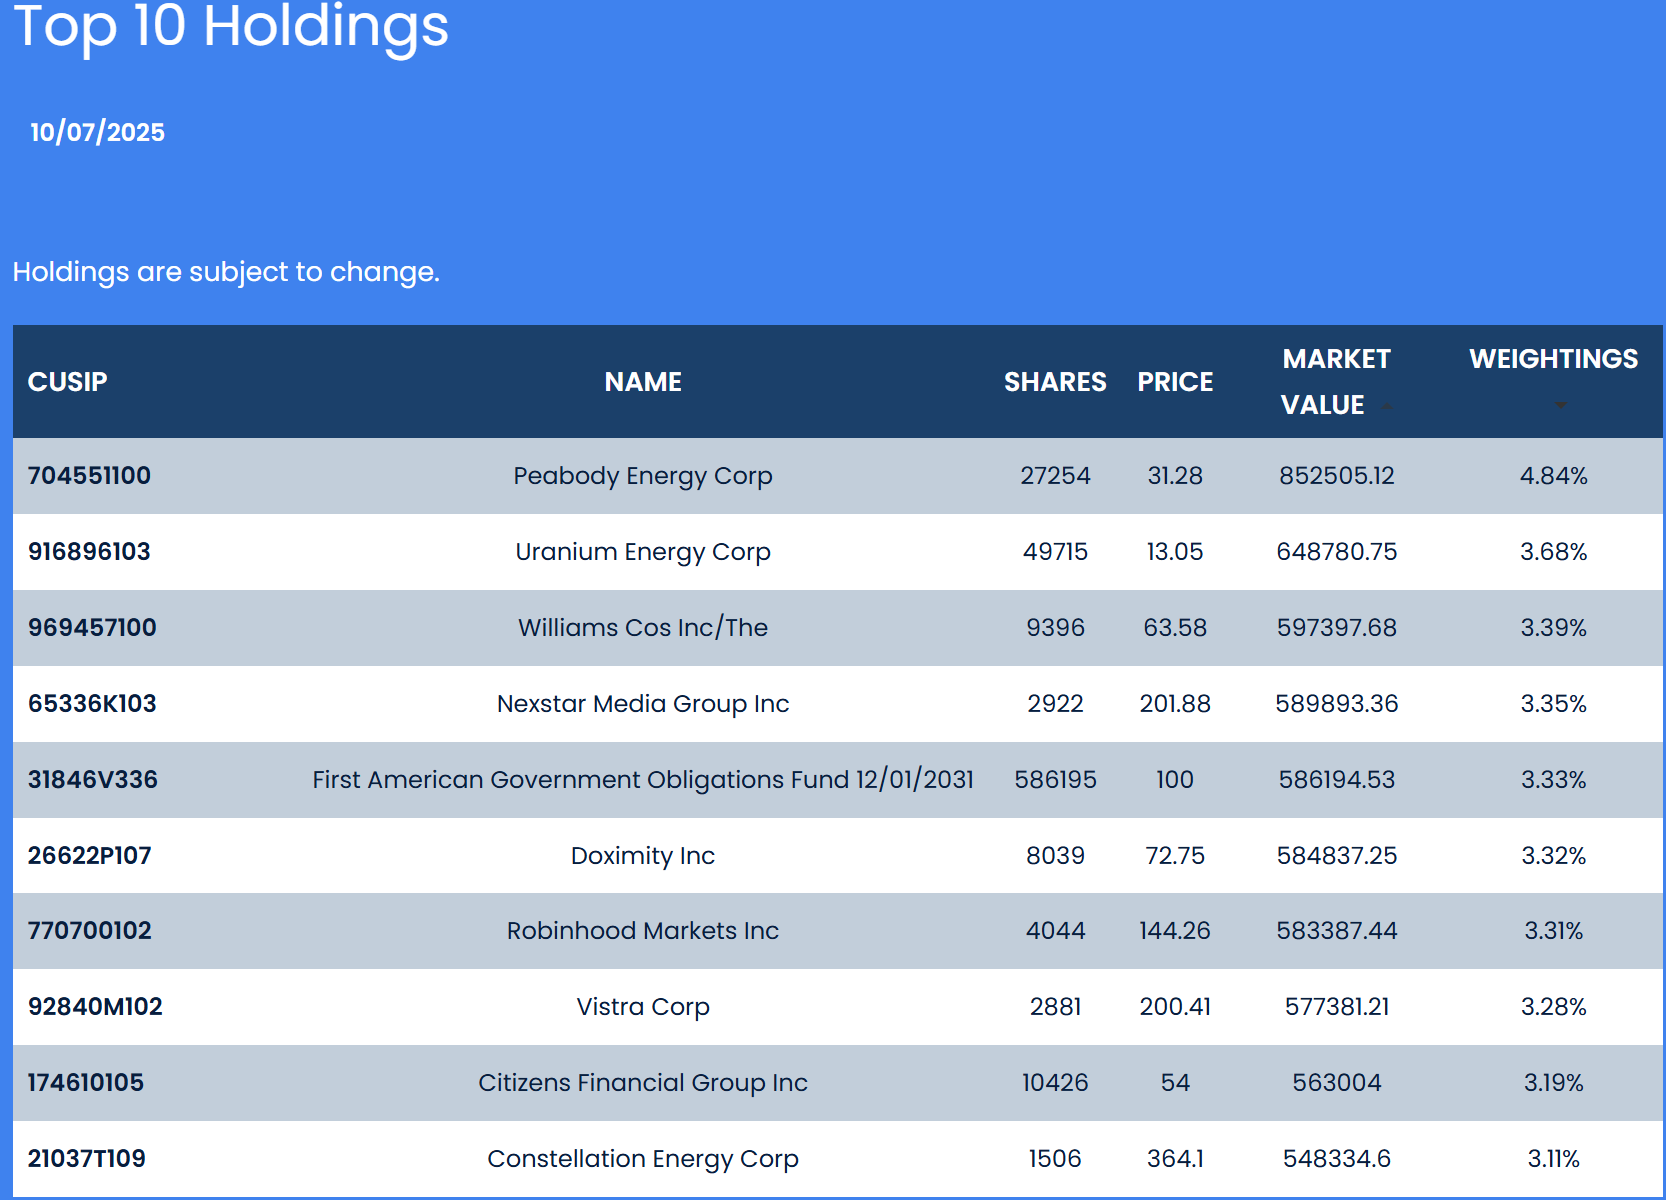Select CUSIP 31846V336 cell
Image resolution: width=1666 pixels, height=1200 pixels.
click(x=93, y=780)
